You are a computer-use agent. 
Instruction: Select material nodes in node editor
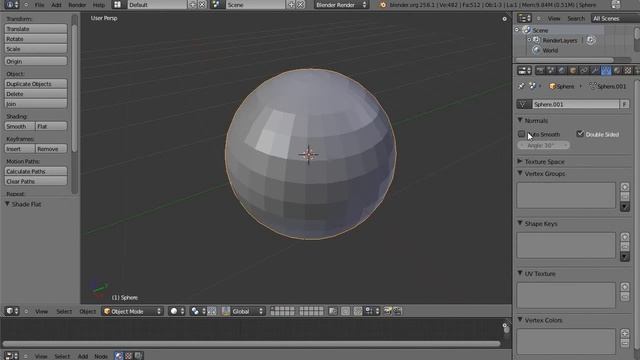(x=119, y=356)
